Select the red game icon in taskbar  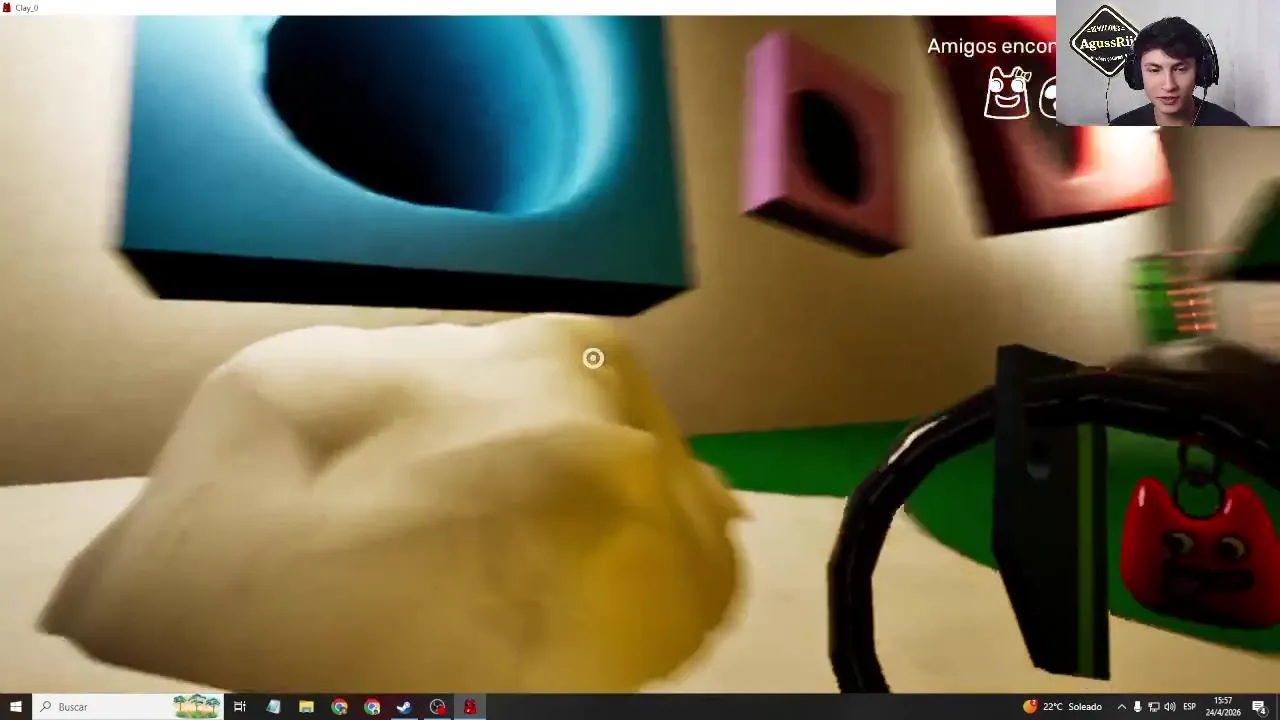470,707
